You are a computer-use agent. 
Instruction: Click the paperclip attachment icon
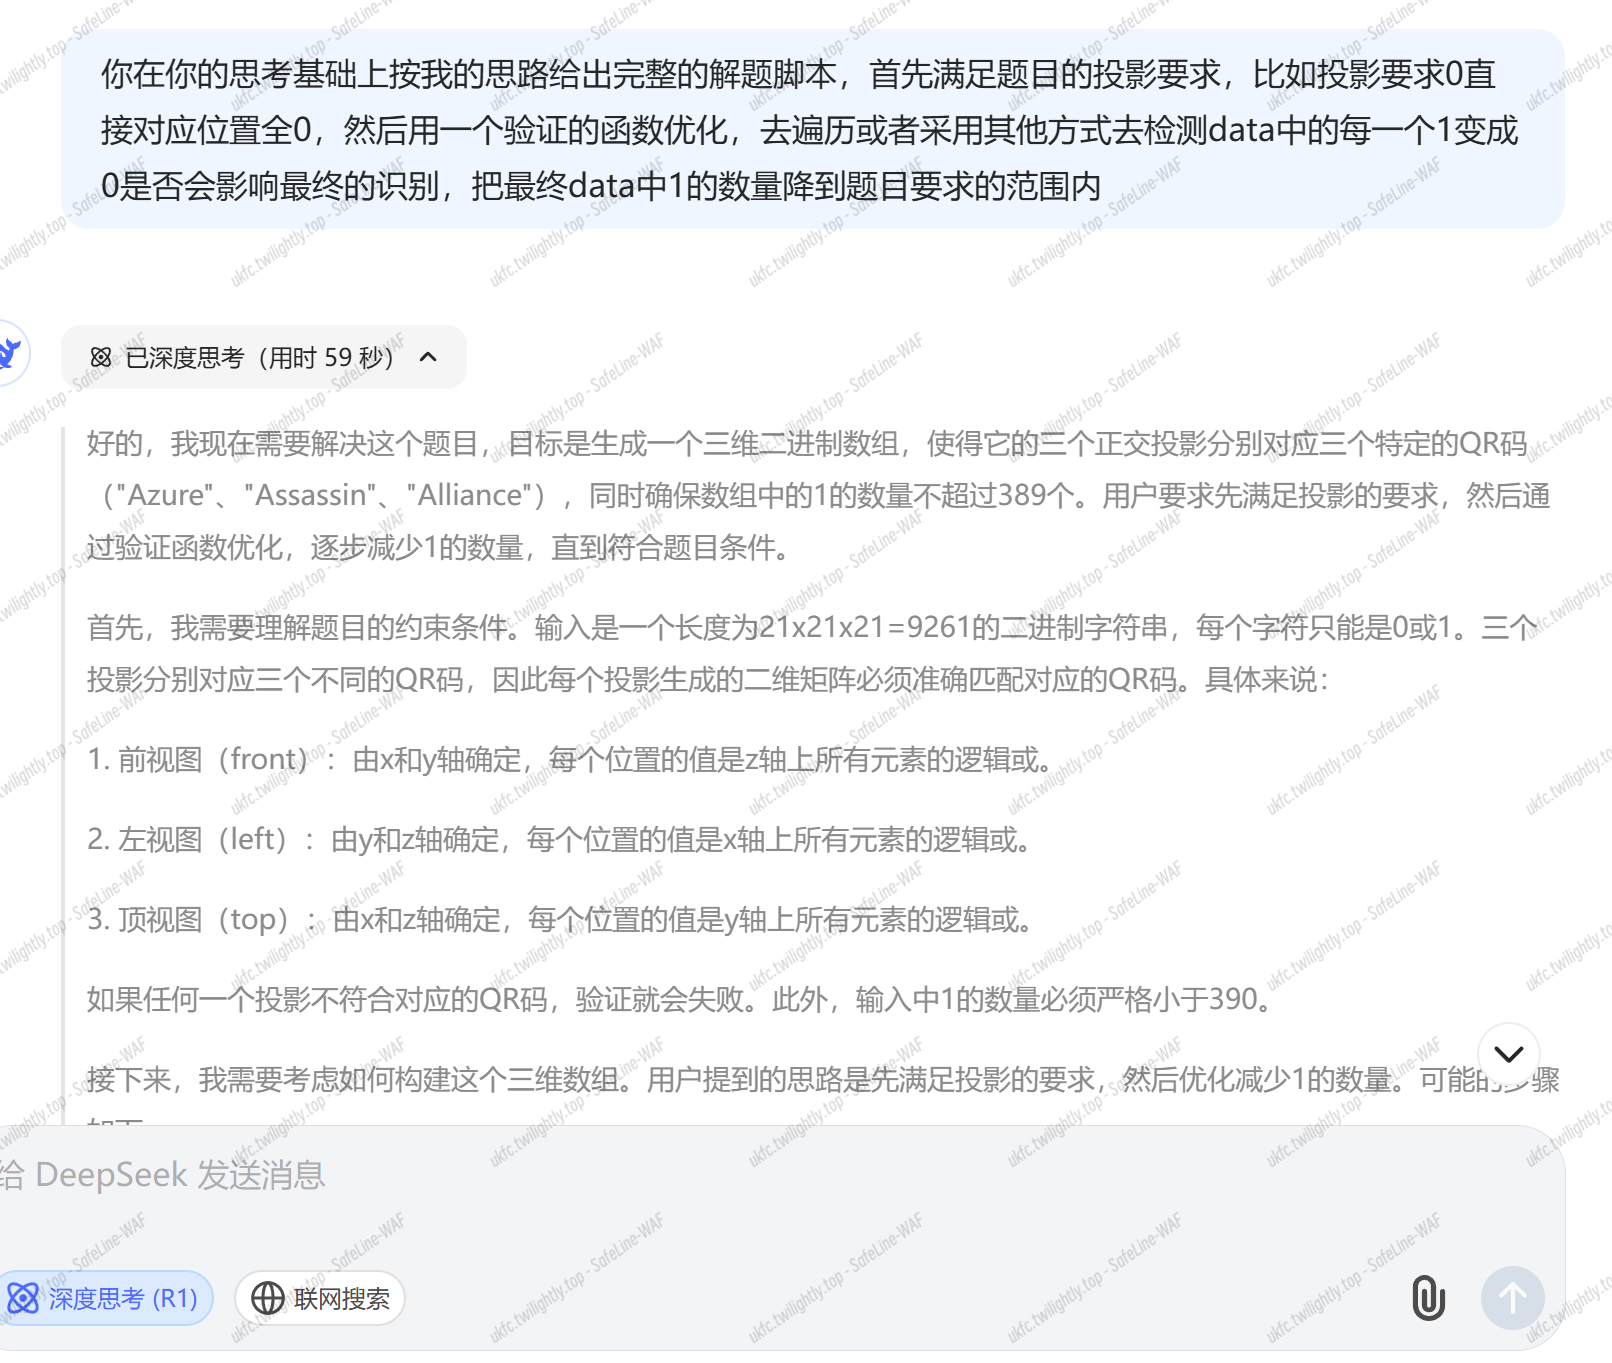click(x=1428, y=1298)
